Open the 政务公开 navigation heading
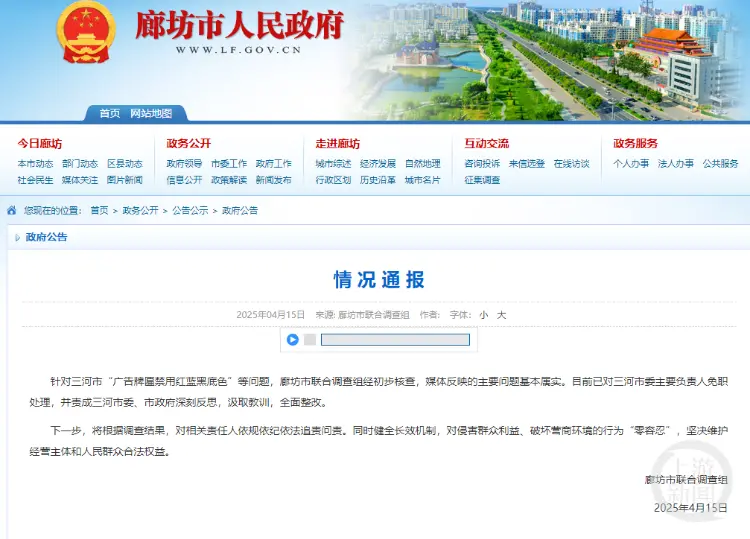750x539 pixels. (x=188, y=144)
